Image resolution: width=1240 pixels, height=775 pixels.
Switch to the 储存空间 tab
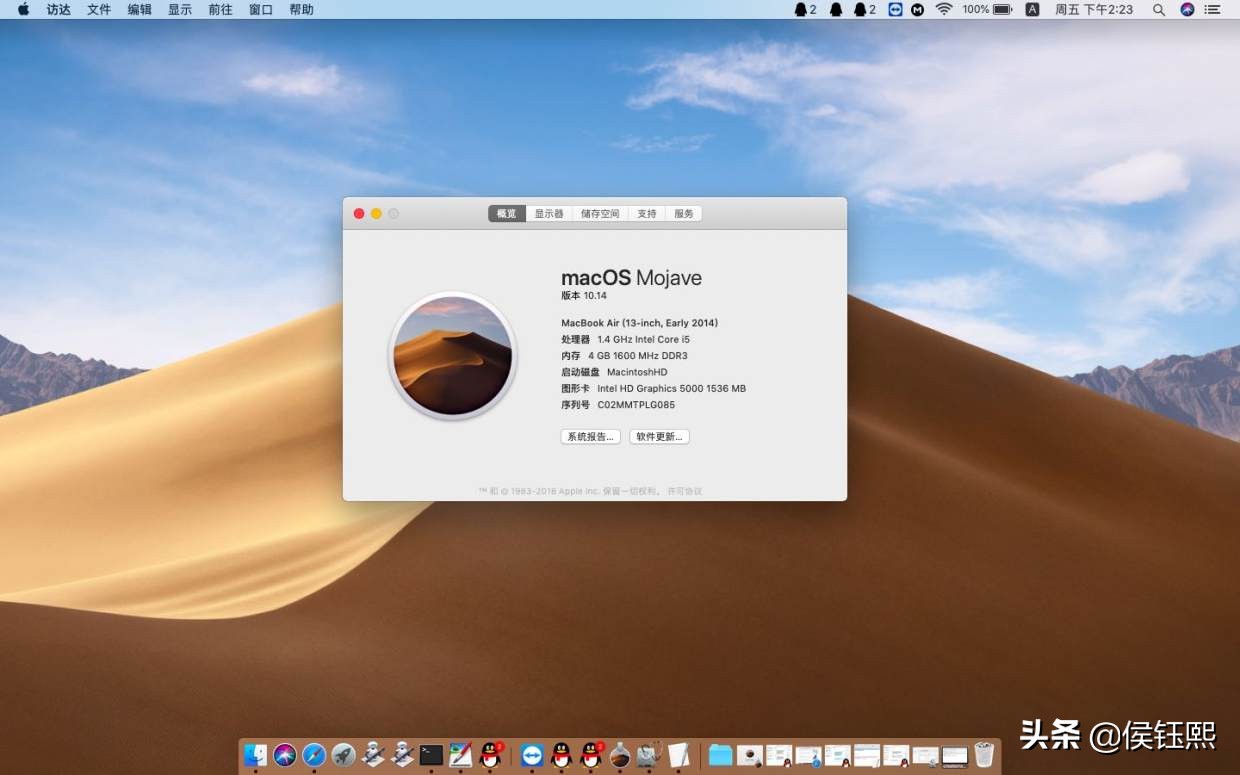coord(599,213)
